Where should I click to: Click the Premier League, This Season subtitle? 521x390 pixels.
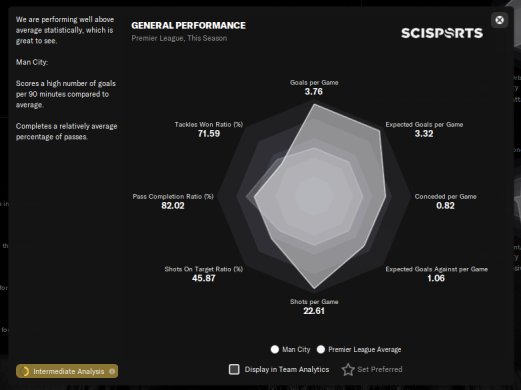tap(179, 38)
